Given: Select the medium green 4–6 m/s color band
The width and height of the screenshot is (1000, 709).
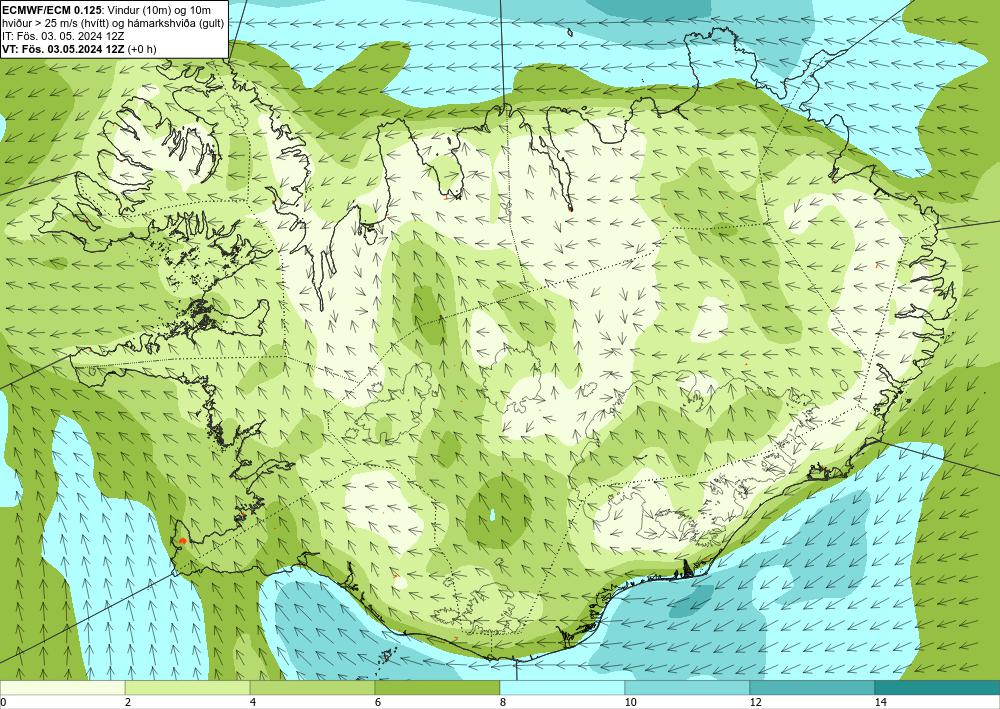Looking at the screenshot, I should 312,688.
